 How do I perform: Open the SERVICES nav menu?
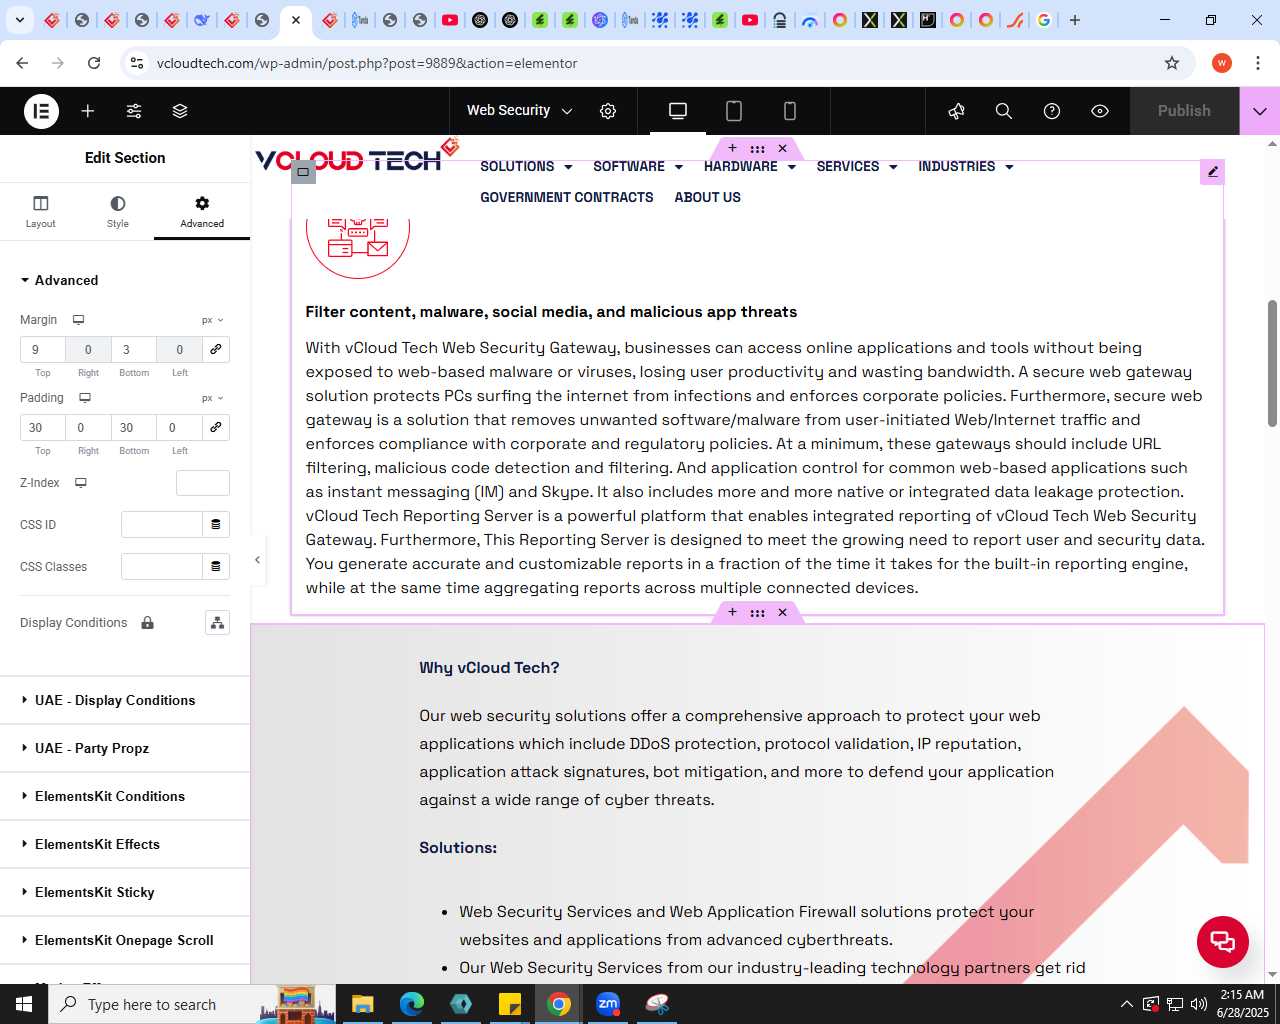coord(857,167)
